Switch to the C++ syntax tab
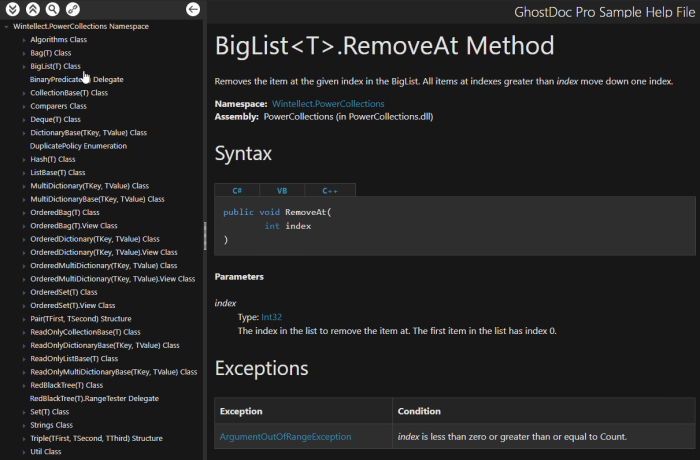700x460 pixels. click(330, 190)
